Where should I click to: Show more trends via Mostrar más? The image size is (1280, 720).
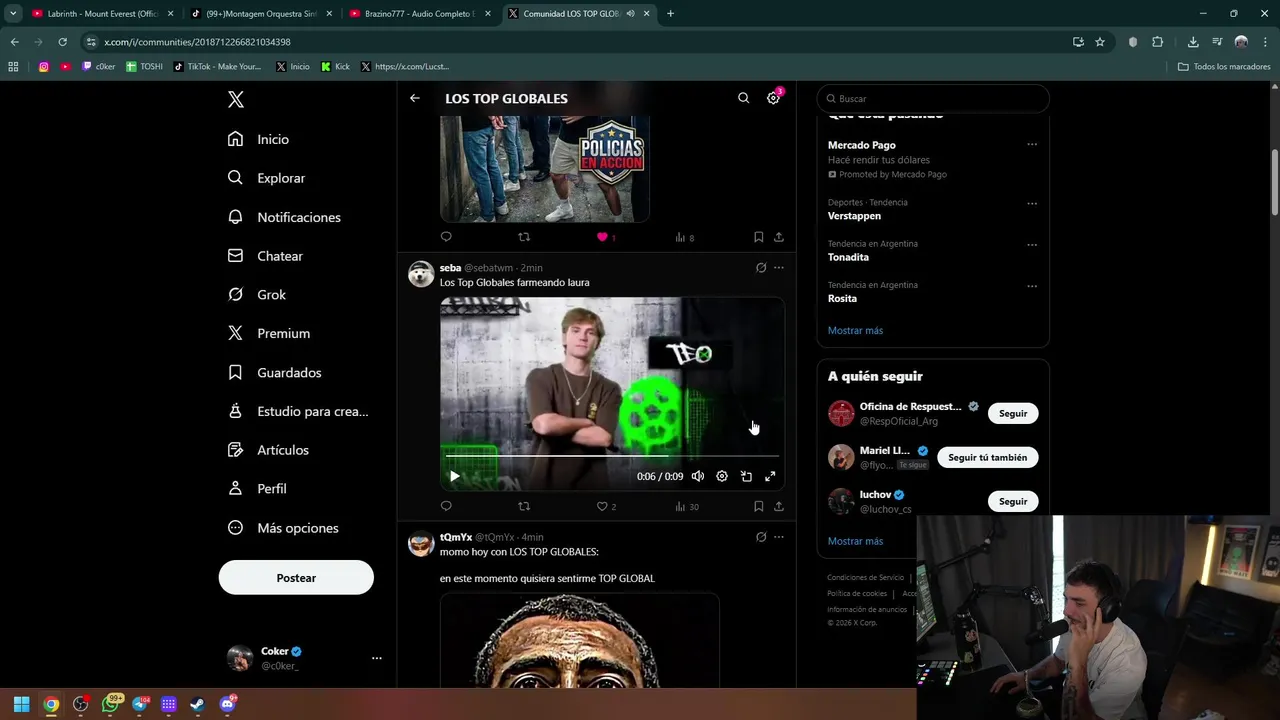pyautogui.click(x=855, y=330)
